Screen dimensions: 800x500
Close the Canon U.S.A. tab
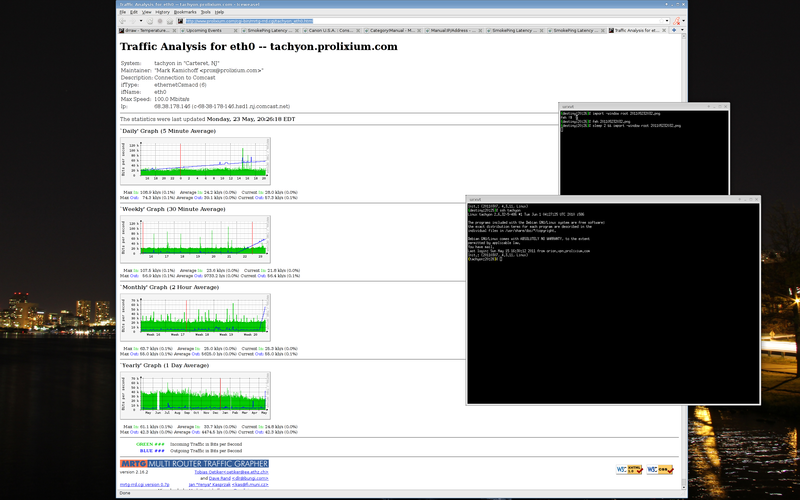358,31
